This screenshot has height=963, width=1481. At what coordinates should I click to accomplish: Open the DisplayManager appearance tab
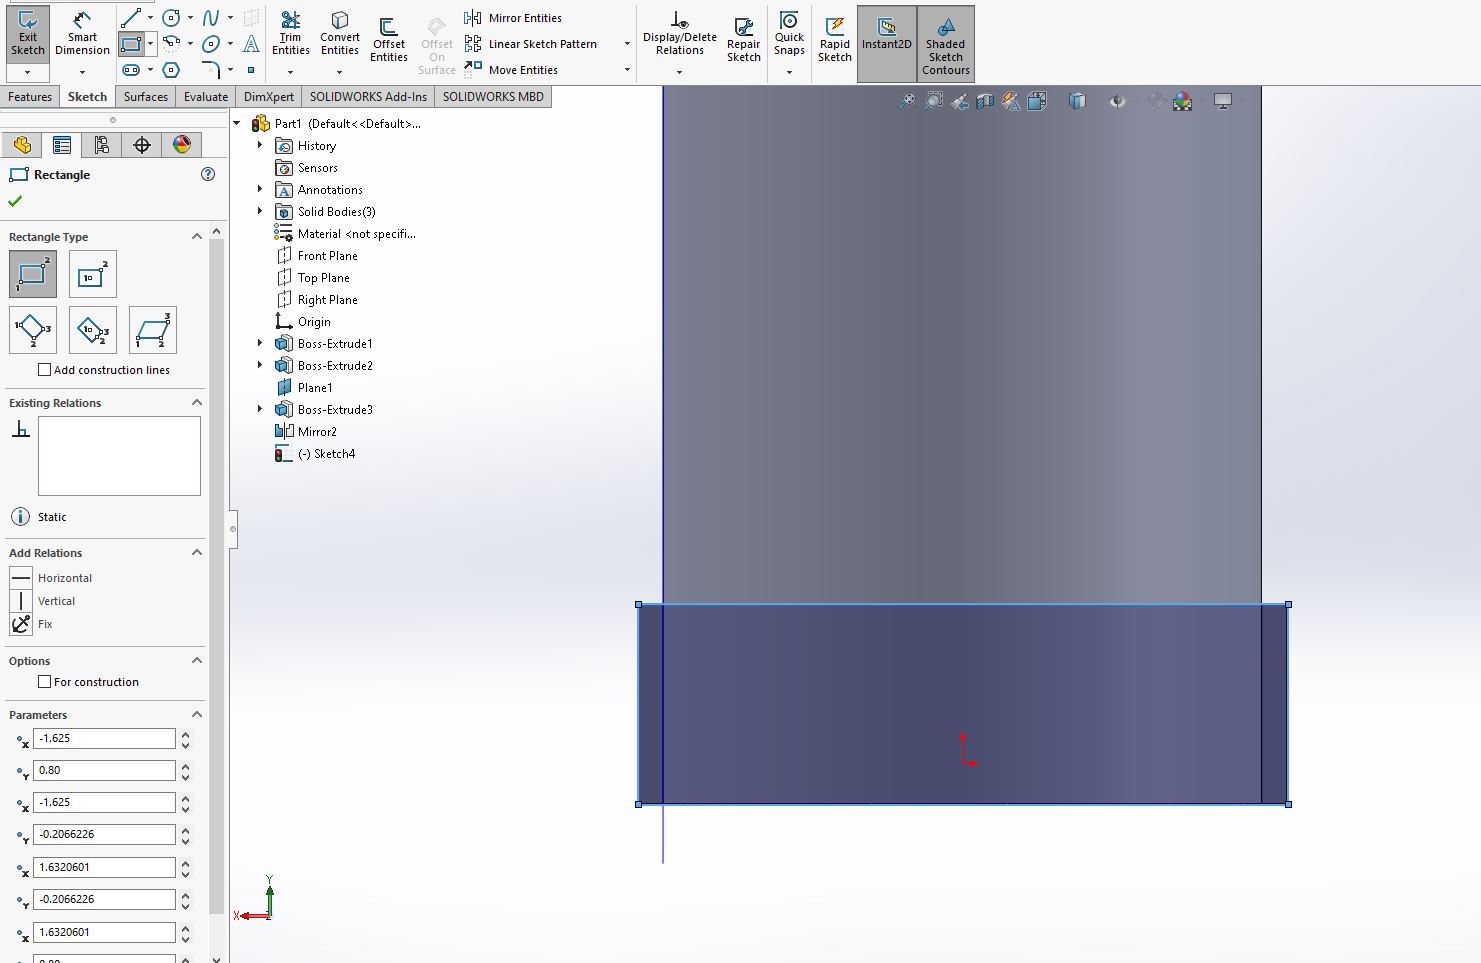[182, 145]
